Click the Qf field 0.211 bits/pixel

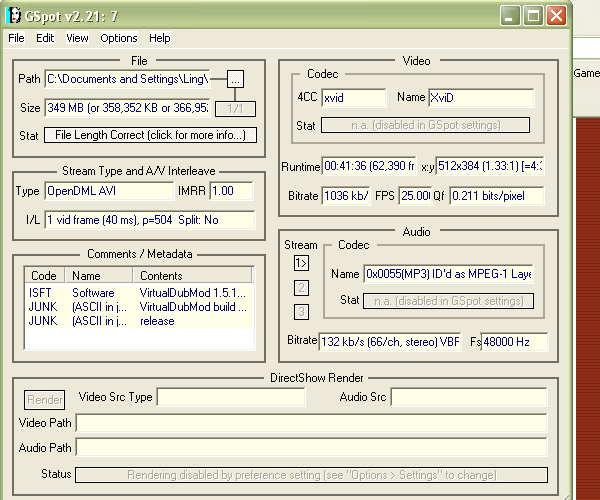tap(497, 196)
